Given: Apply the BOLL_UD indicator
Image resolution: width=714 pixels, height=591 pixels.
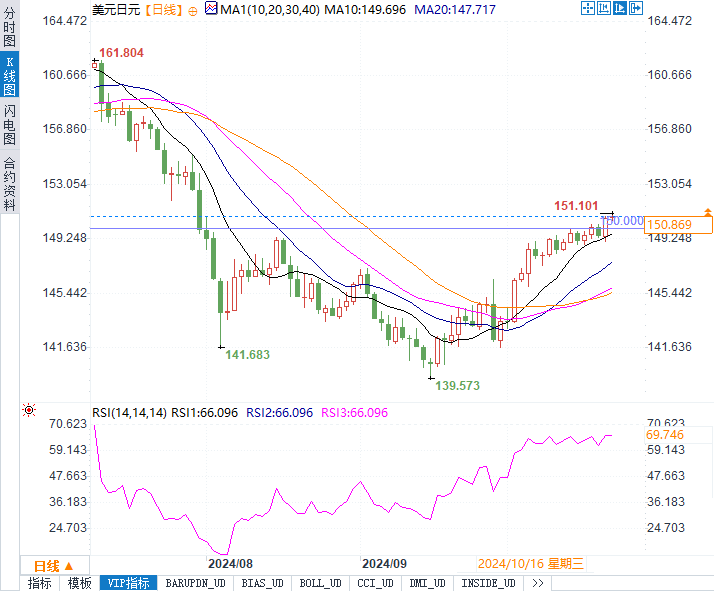Looking at the screenshot, I should (319, 583).
